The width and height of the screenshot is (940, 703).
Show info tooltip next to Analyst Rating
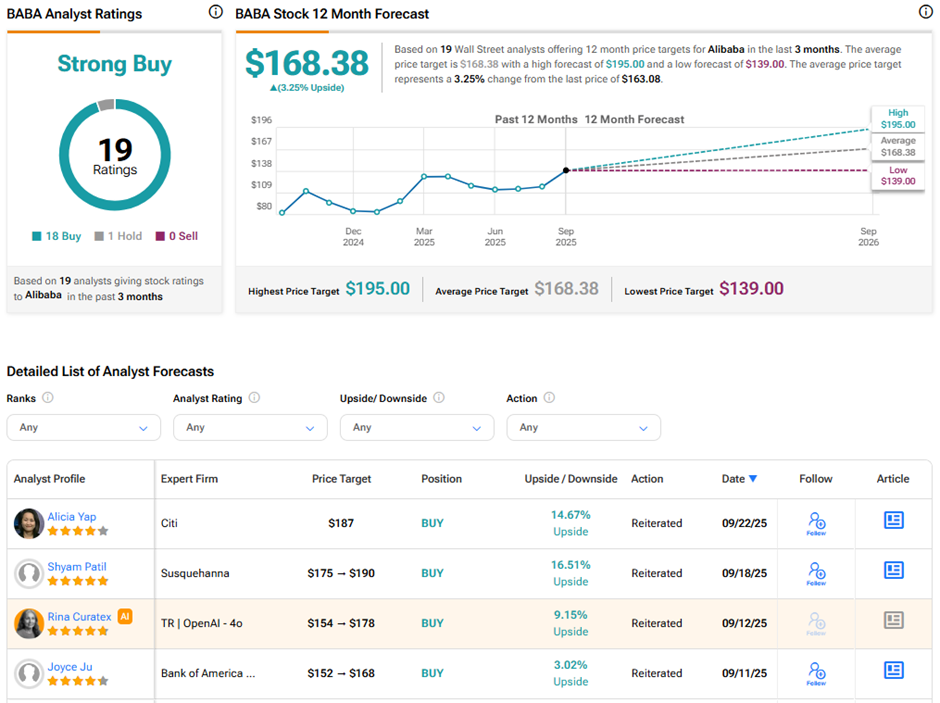click(x=254, y=398)
